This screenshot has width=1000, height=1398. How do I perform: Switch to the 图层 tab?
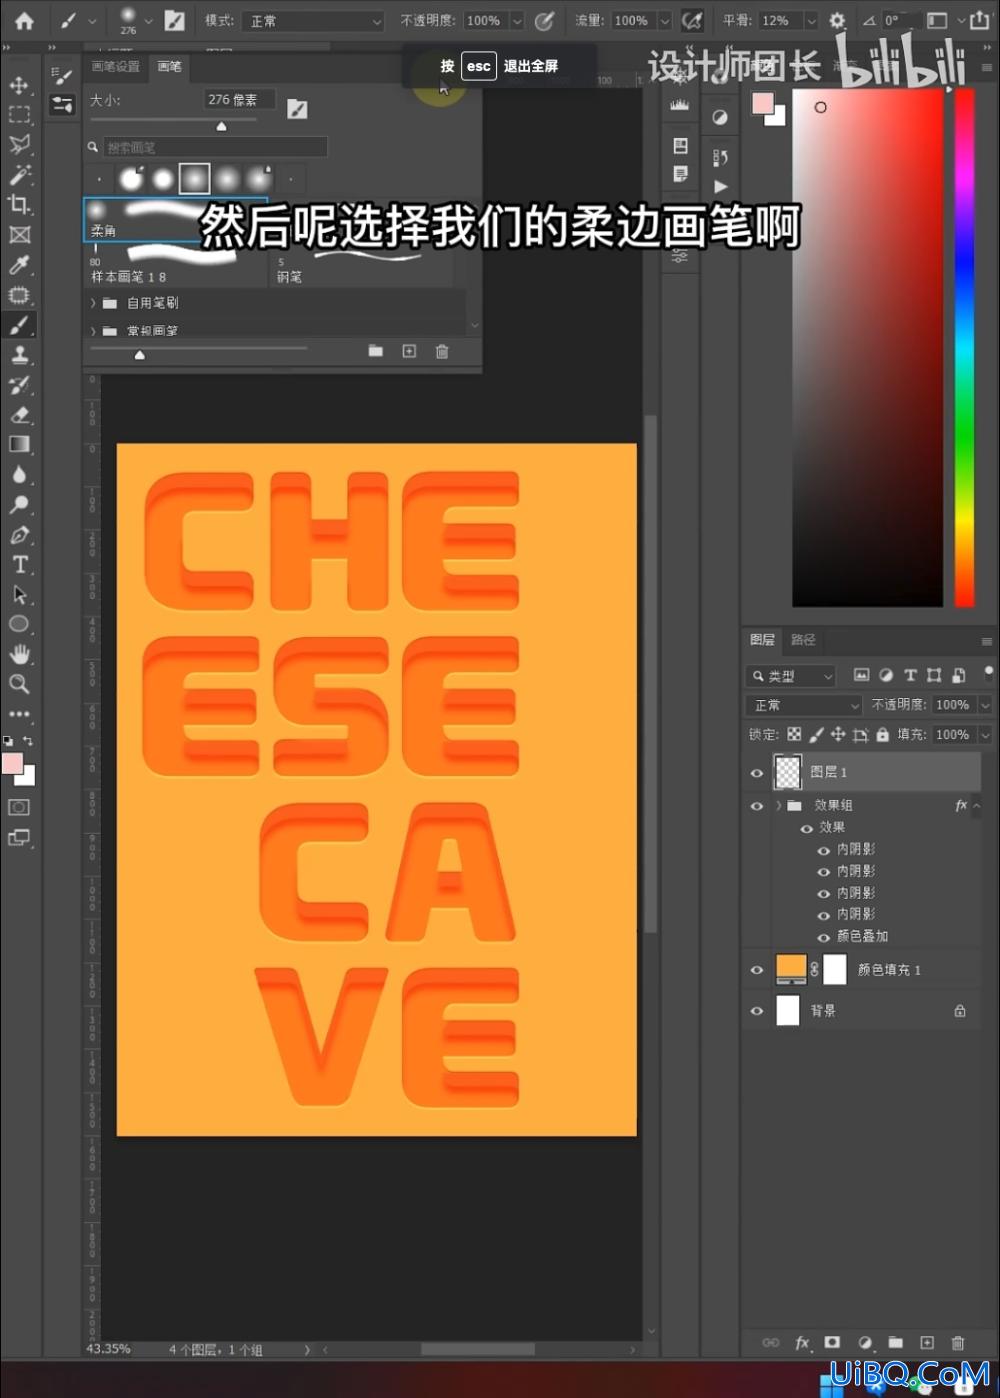click(x=762, y=640)
